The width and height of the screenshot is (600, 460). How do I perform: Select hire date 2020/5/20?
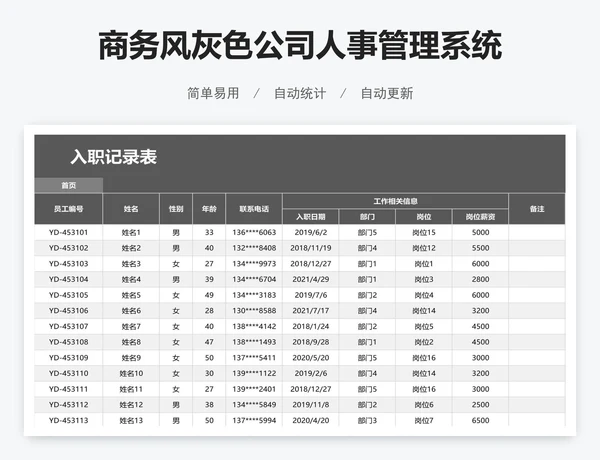pyautogui.click(x=311, y=358)
